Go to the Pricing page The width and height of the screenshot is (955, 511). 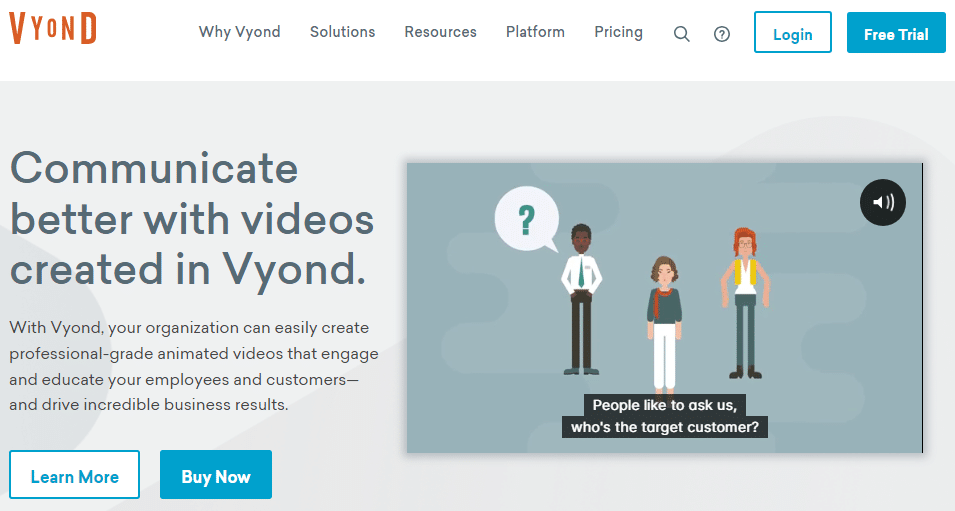pyautogui.click(x=618, y=32)
